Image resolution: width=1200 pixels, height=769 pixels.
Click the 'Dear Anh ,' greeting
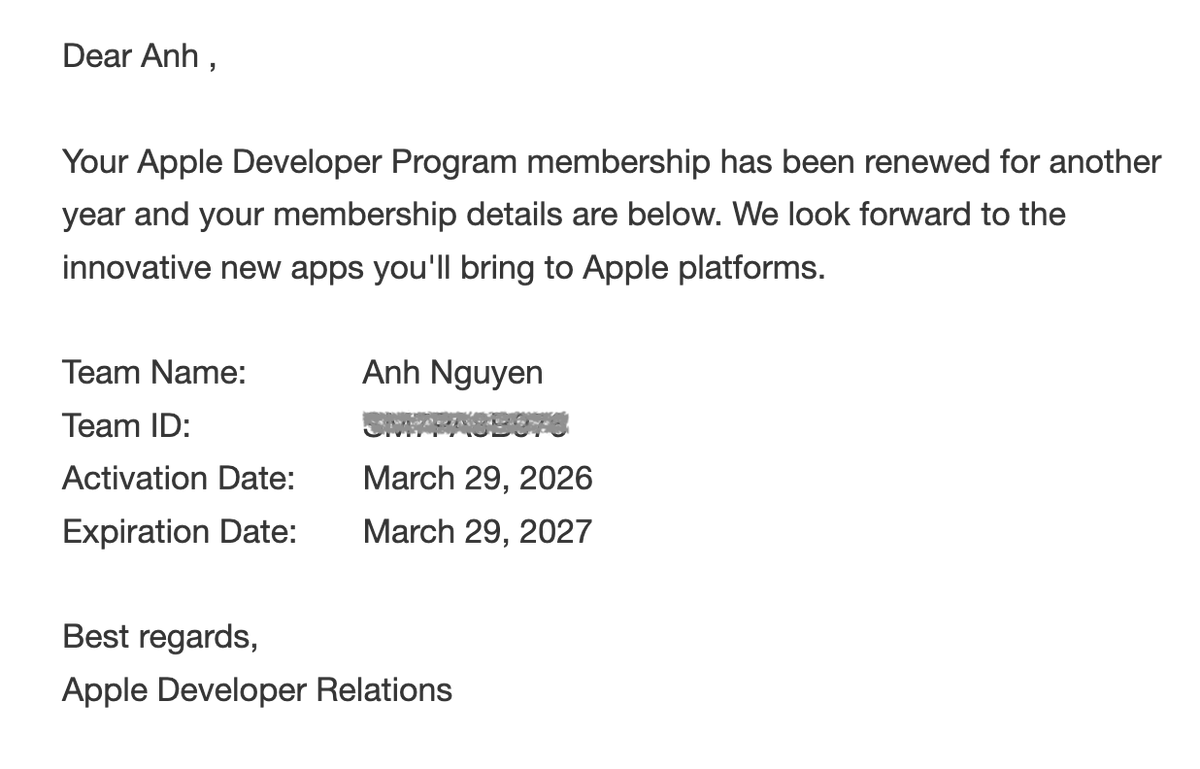(x=139, y=56)
